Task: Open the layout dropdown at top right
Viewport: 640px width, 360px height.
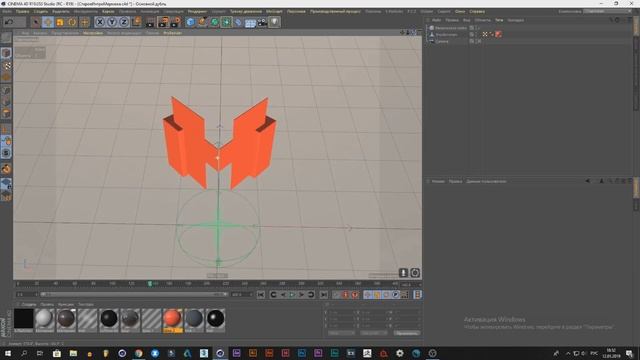Action: 608,11
